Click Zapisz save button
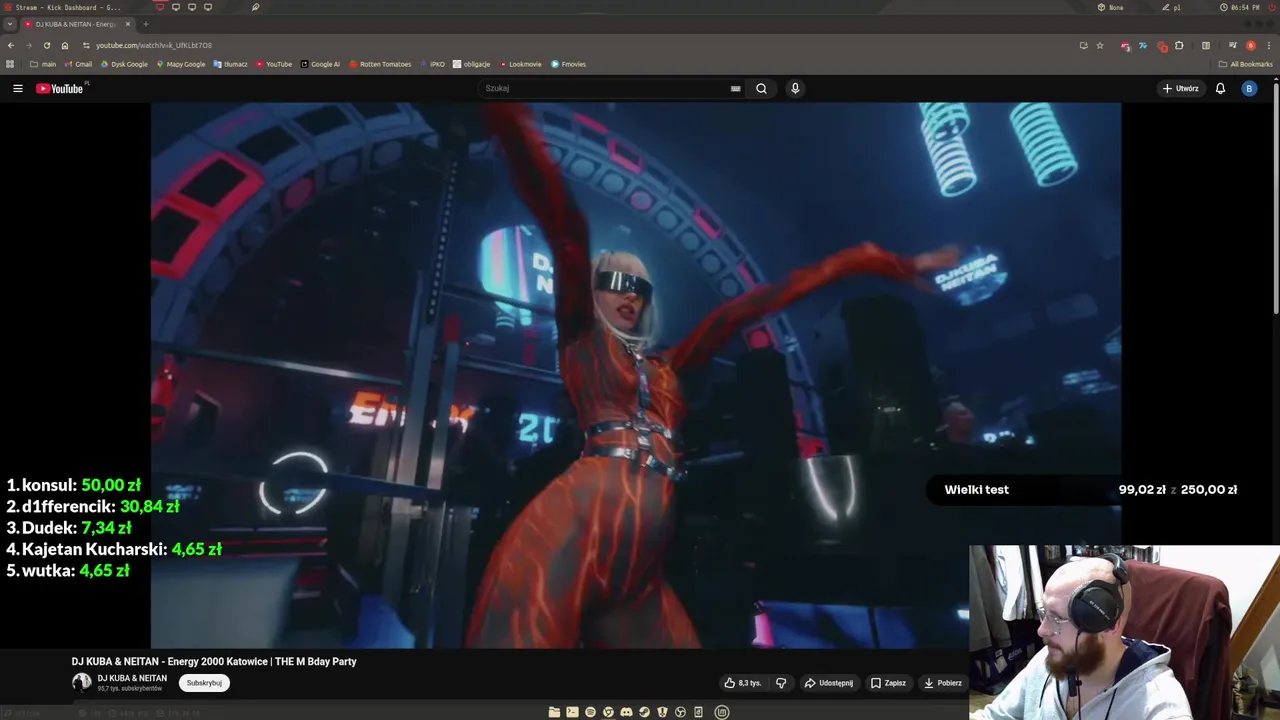Viewport: 1280px width, 720px height. pyautogui.click(x=888, y=683)
